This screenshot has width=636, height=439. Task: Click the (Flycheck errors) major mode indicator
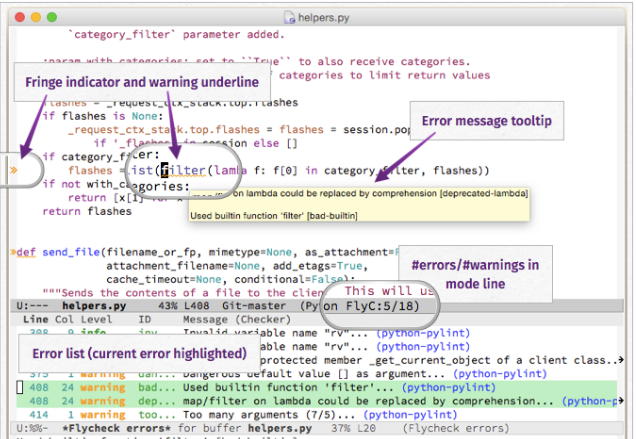456,428
